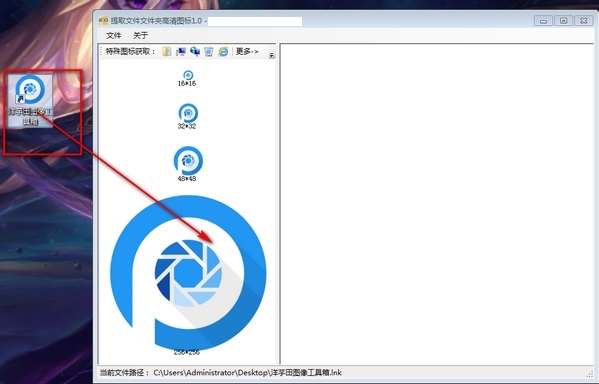Get the Recycle Bin special icon
This screenshot has width=599, height=384.
click(x=209, y=52)
